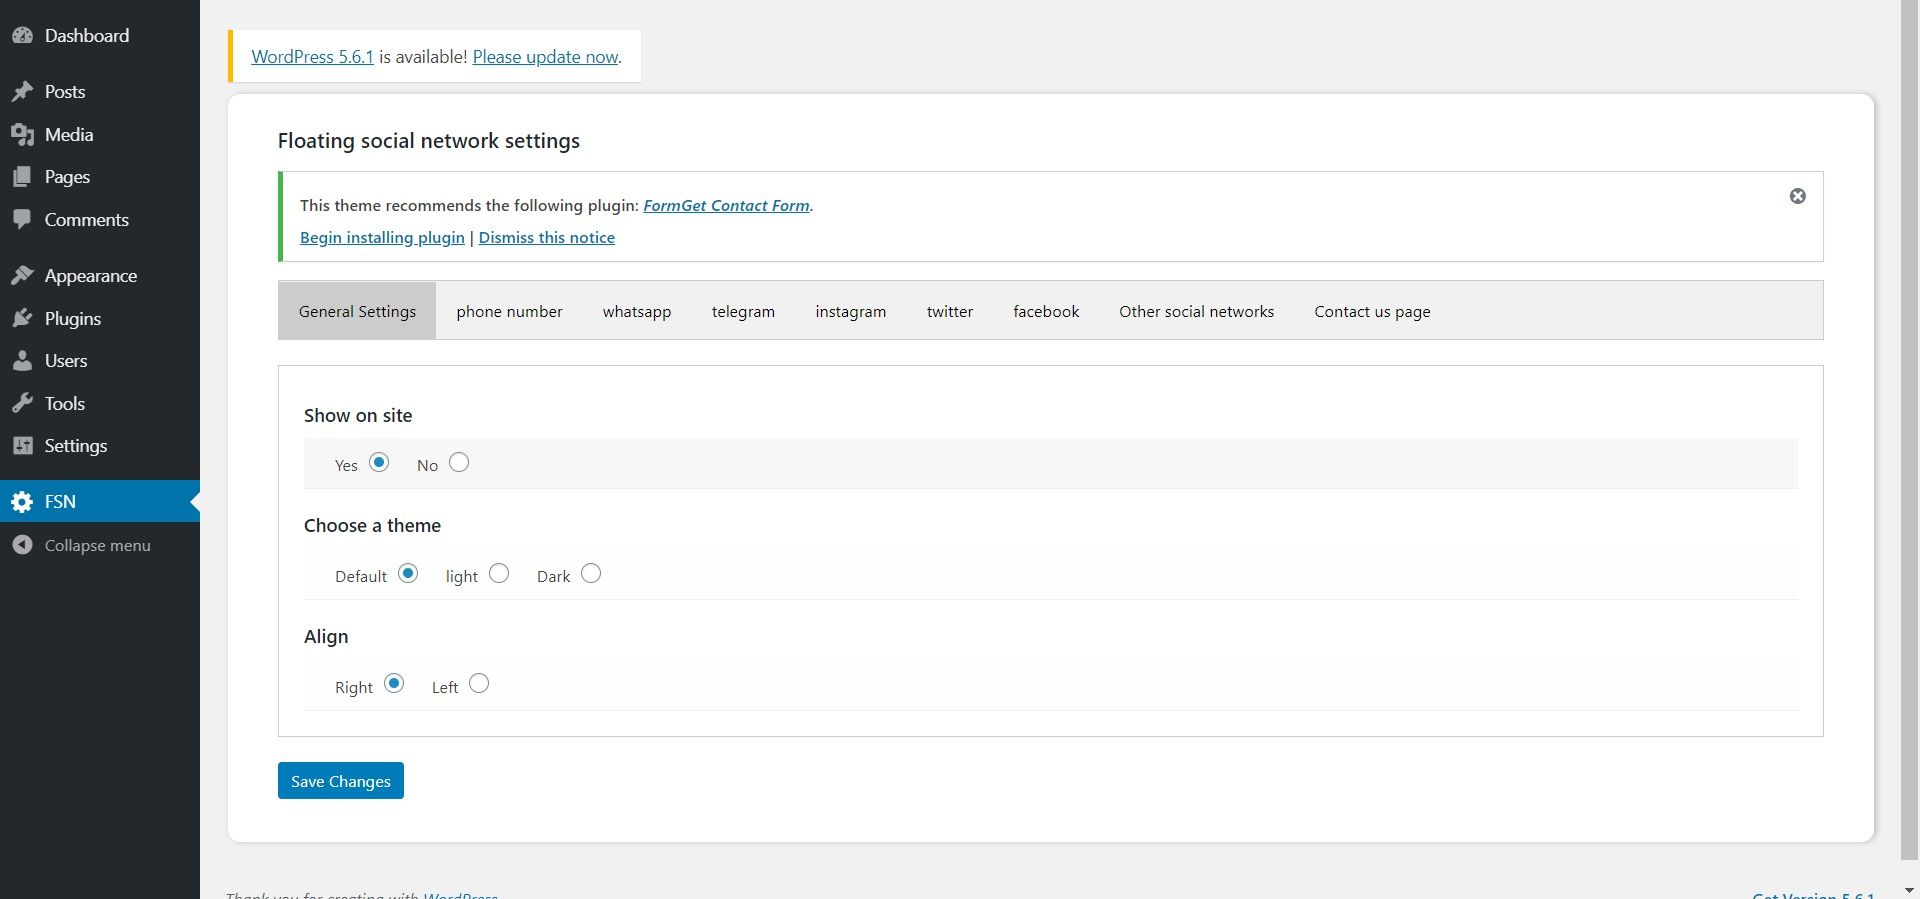
Task: Select No for Show on site
Action: point(459,463)
